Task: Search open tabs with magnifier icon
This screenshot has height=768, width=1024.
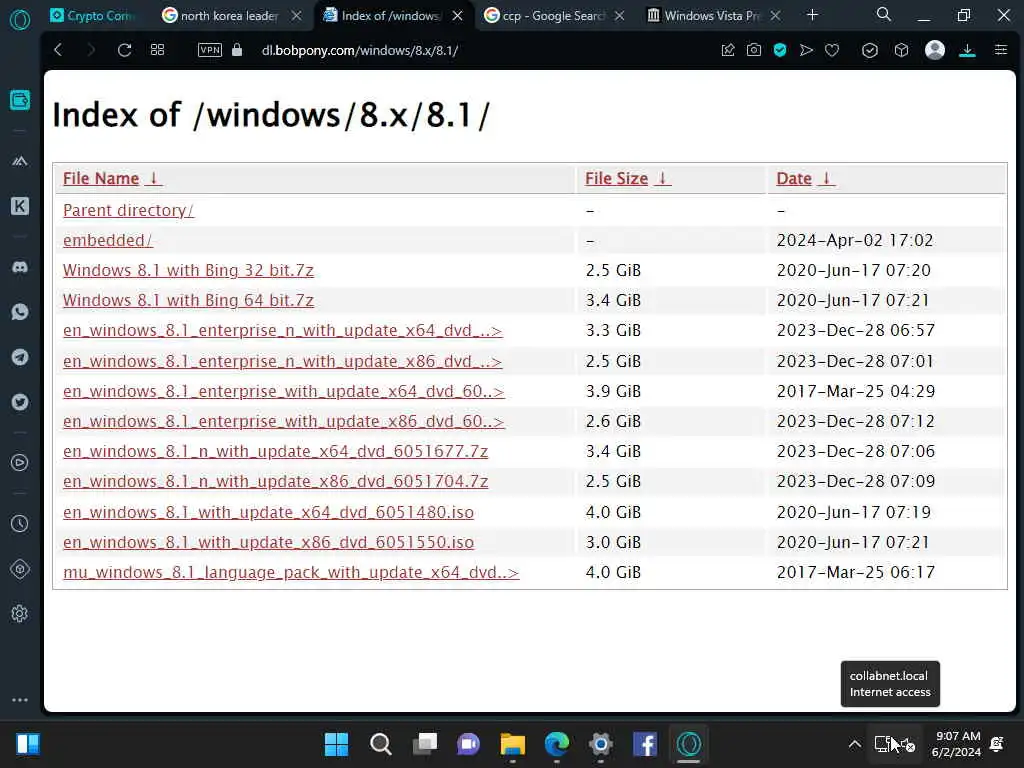Action: tap(884, 14)
